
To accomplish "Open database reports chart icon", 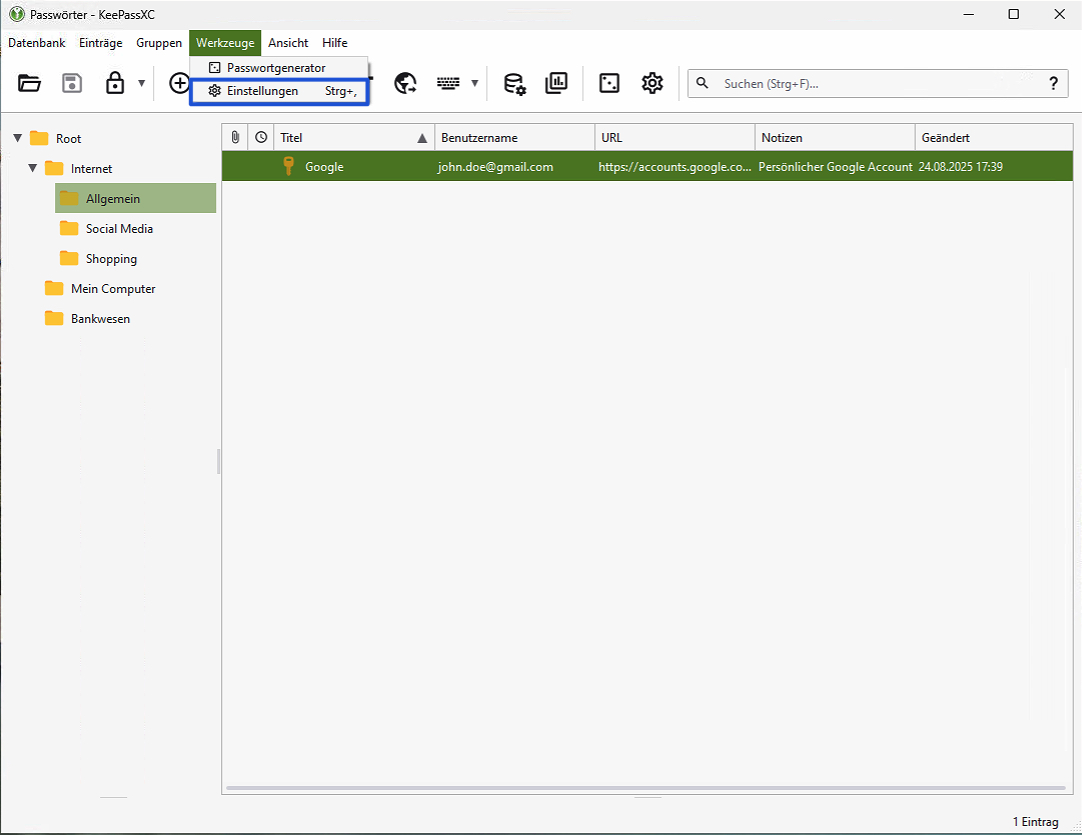I will click(x=556, y=84).
